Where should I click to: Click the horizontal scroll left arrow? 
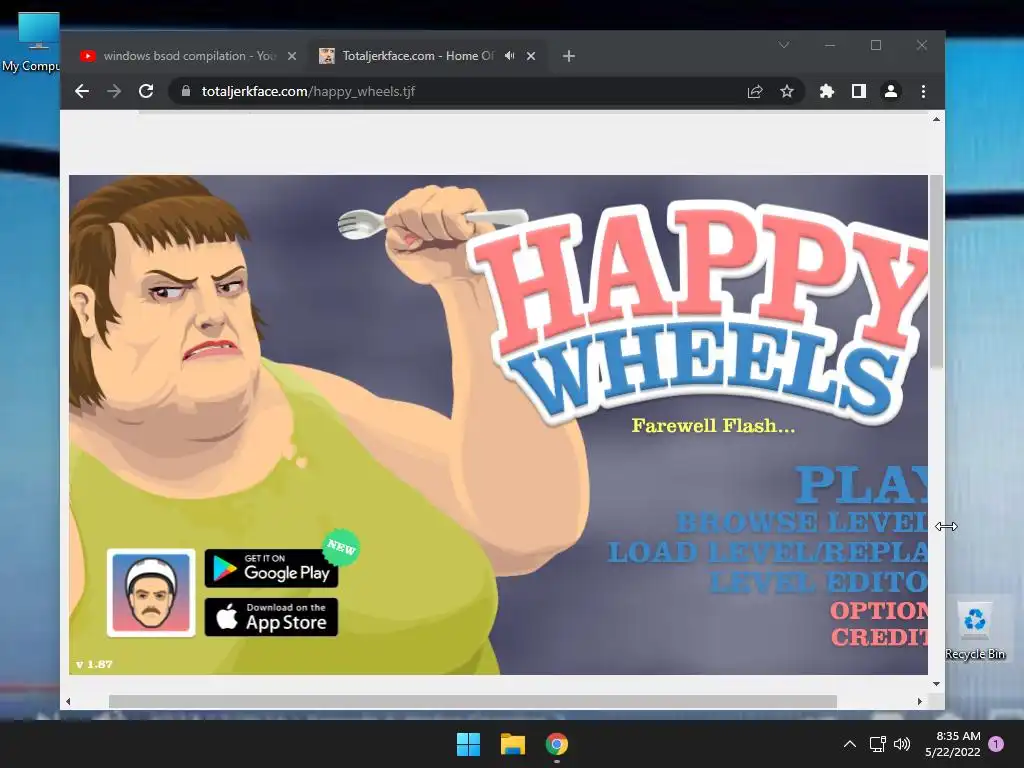click(x=68, y=702)
